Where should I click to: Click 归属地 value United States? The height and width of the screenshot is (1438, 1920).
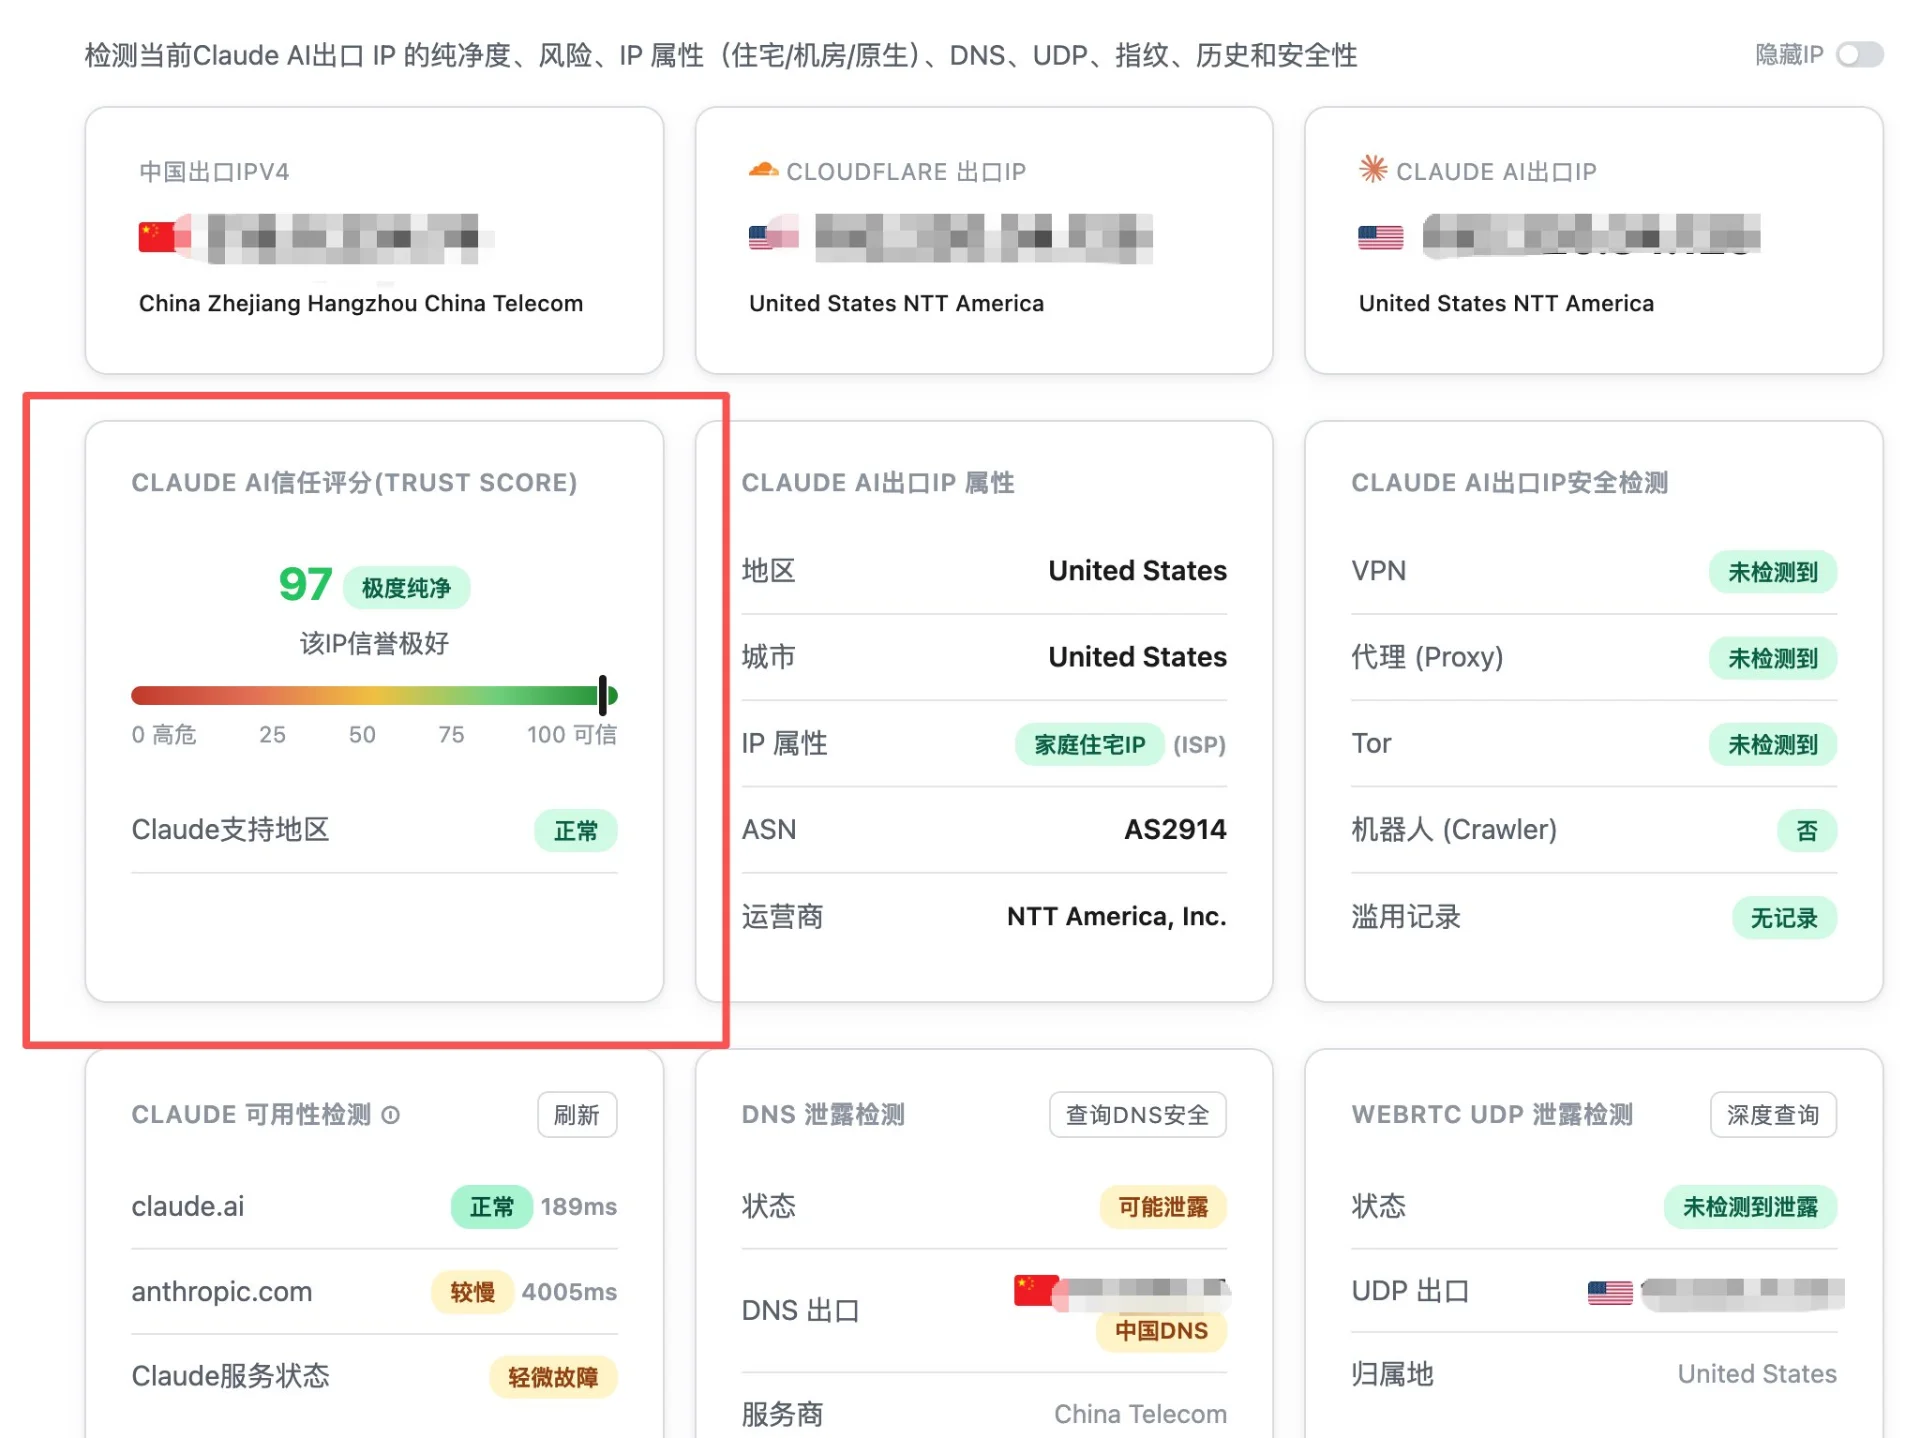(x=1757, y=1373)
